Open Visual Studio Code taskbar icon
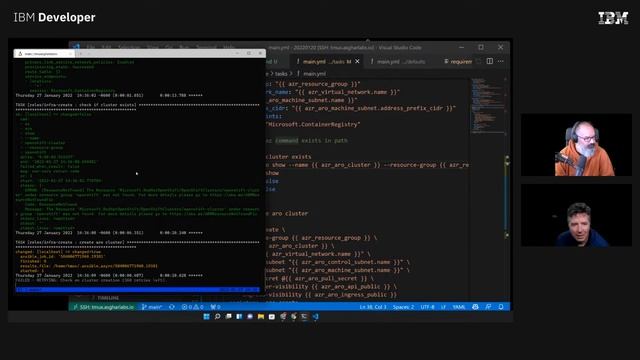This screenshot has height=360, width=640. 316,316
